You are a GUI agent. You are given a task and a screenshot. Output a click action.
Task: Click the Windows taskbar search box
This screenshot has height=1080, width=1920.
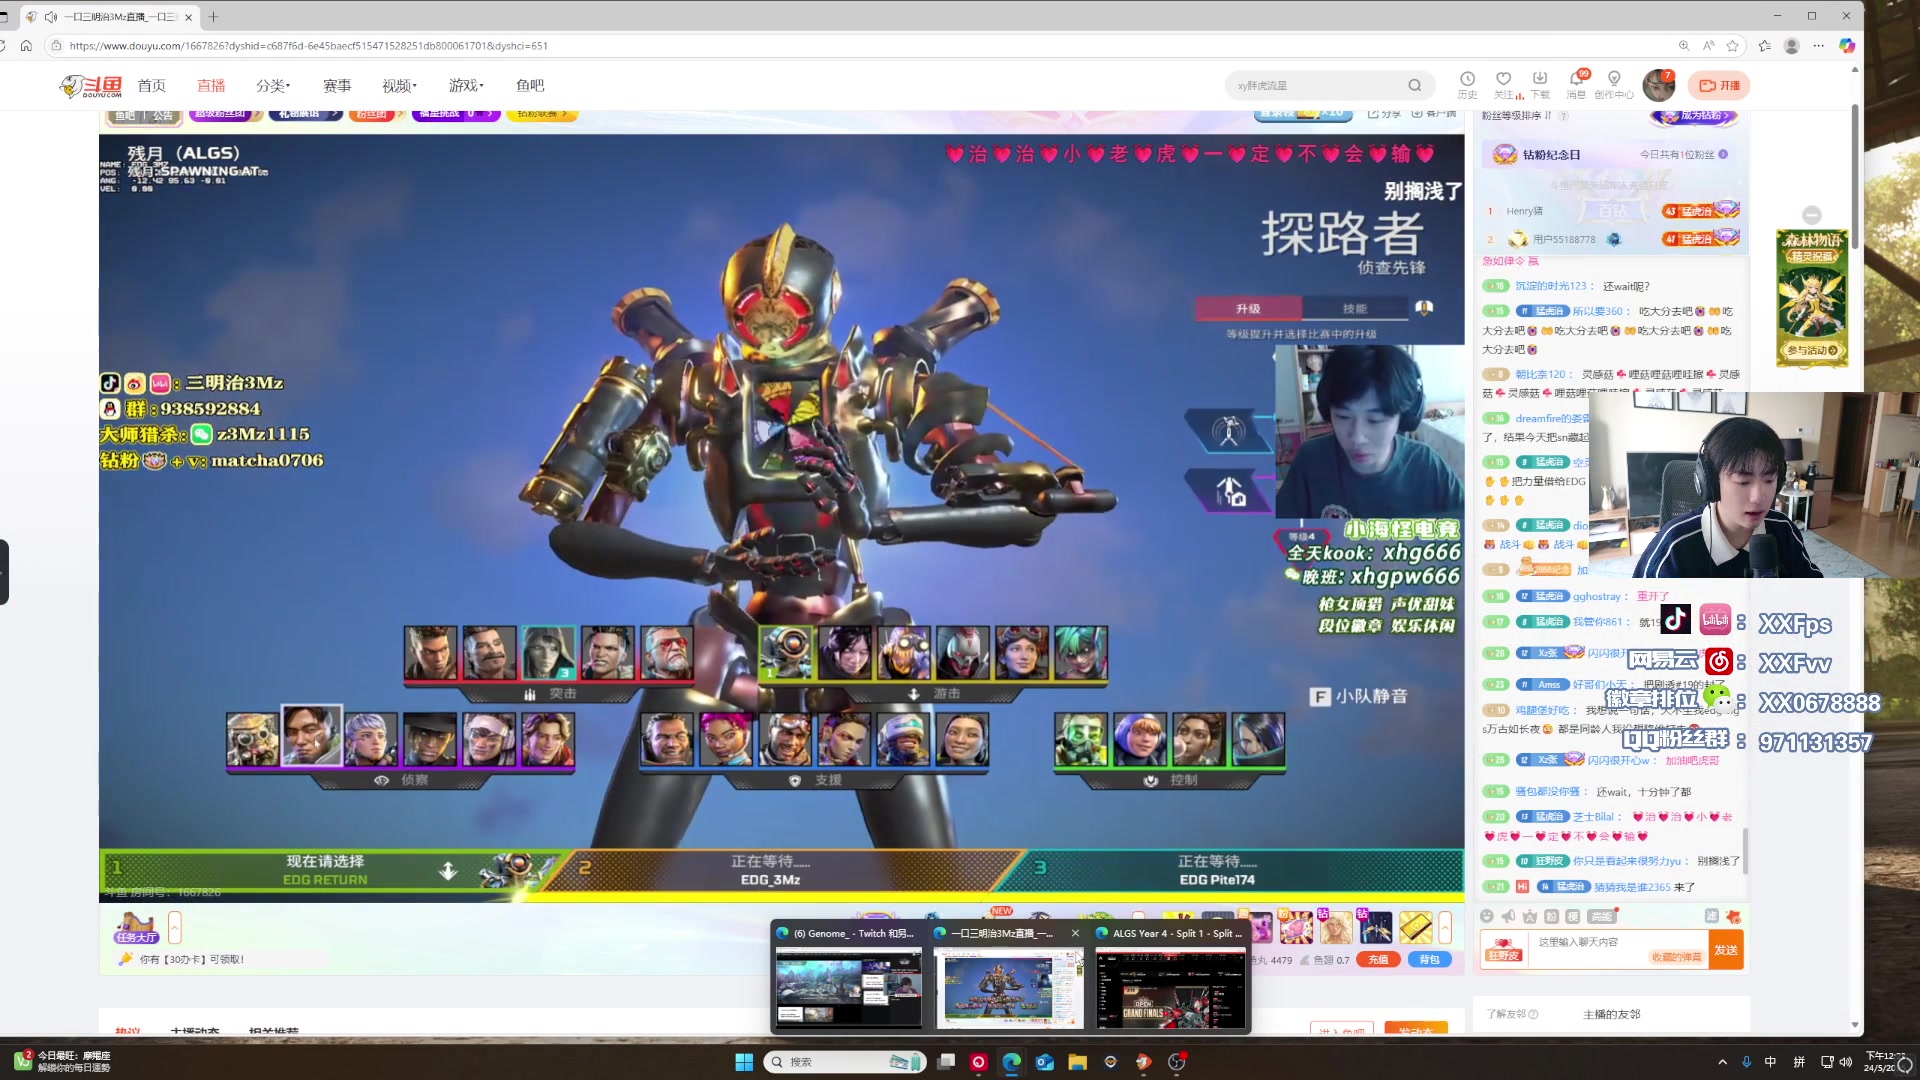point(844,1062)
